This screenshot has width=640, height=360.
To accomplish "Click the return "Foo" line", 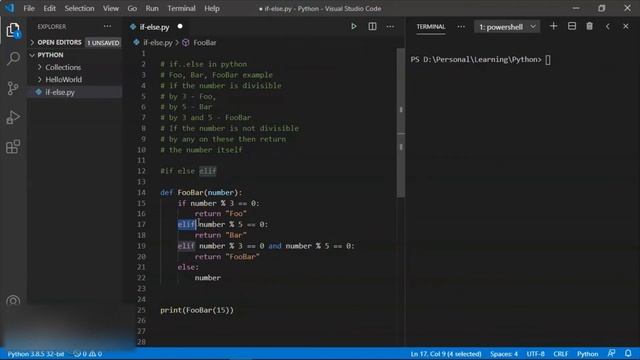I will (x=220, y=213).
